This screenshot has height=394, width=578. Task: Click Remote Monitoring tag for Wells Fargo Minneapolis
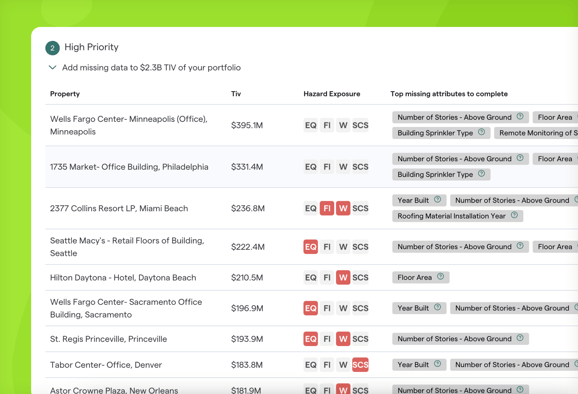536,133
